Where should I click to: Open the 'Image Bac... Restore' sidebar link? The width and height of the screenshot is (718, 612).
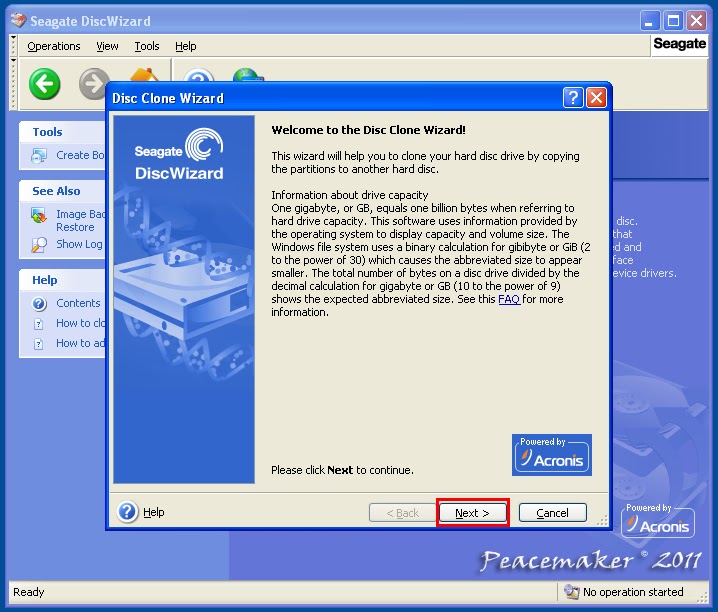tap(80, 221)
